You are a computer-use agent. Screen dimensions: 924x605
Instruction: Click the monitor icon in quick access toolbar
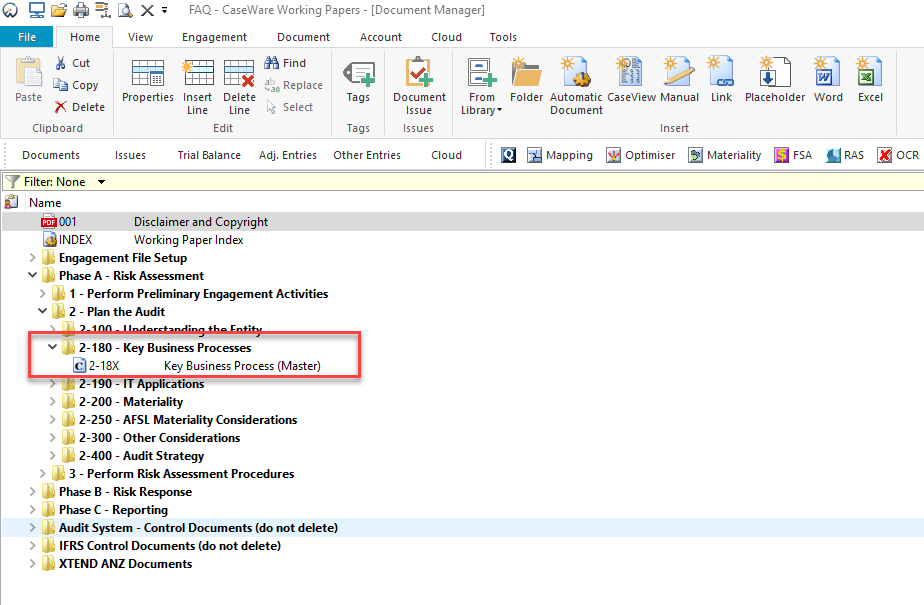pos(37,10)
